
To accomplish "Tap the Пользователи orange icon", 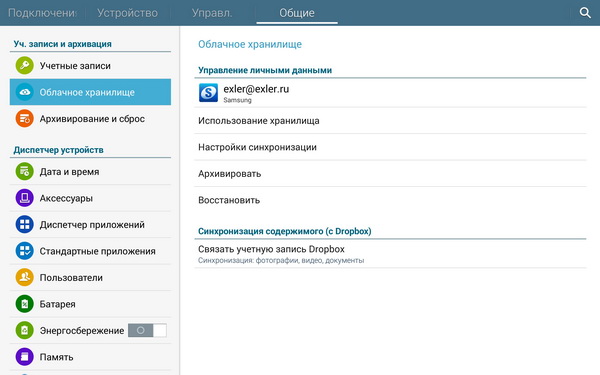I will 24,277.
